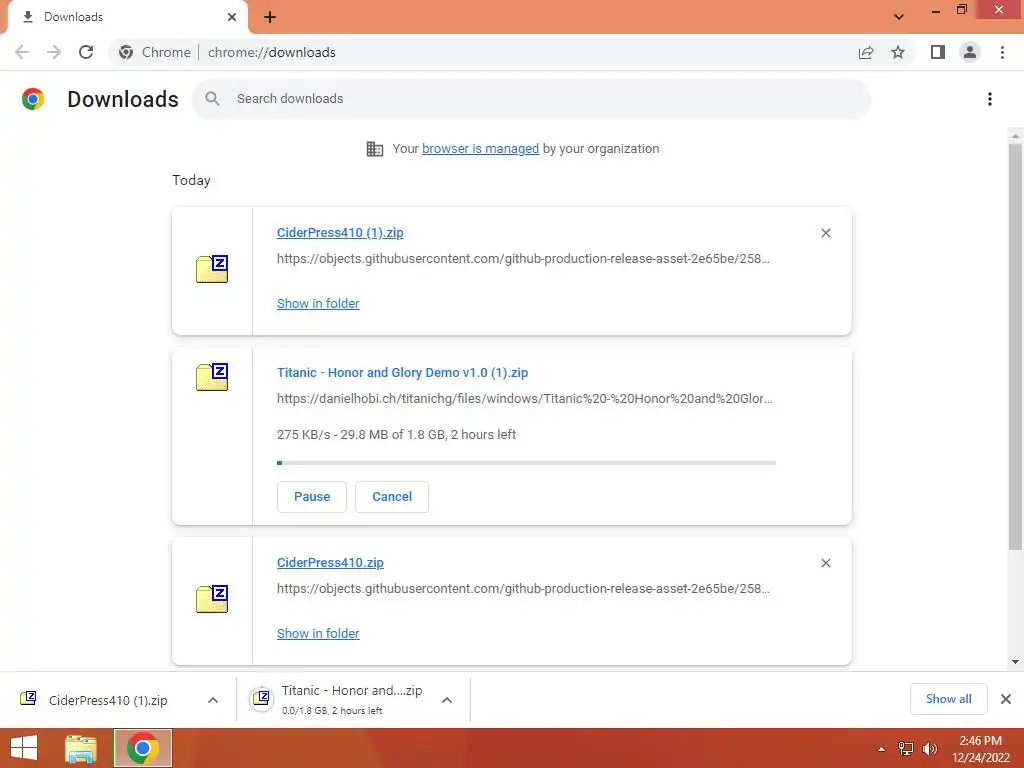Click CiderPress410 (1).zip item in download shelf
The width and height of the screenshot is (1024, 768).
pyautogui.click(x=108, y=700)
